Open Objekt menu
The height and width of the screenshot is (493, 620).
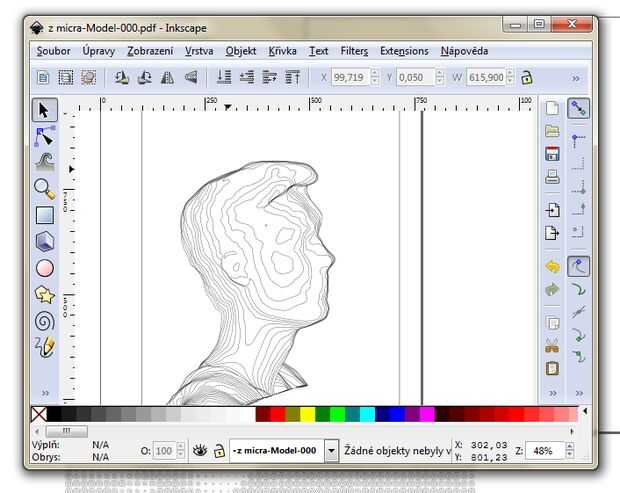coord(241,51)
